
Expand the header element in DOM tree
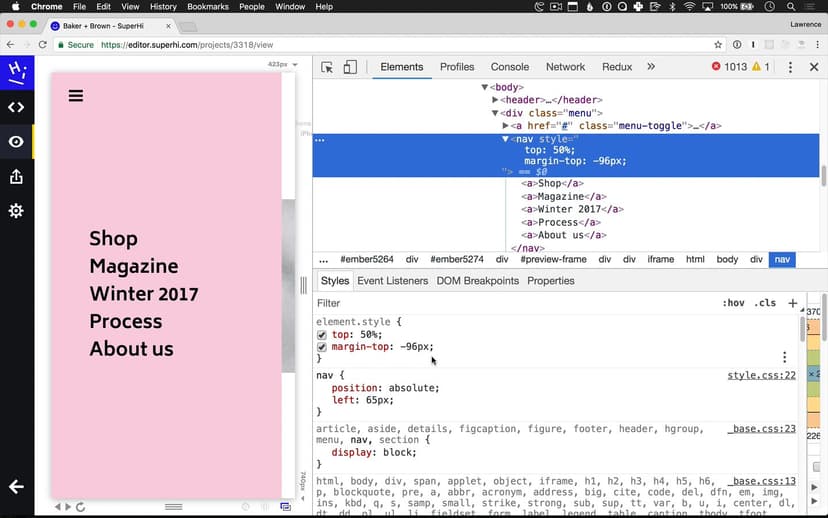(x=495, y=100)
